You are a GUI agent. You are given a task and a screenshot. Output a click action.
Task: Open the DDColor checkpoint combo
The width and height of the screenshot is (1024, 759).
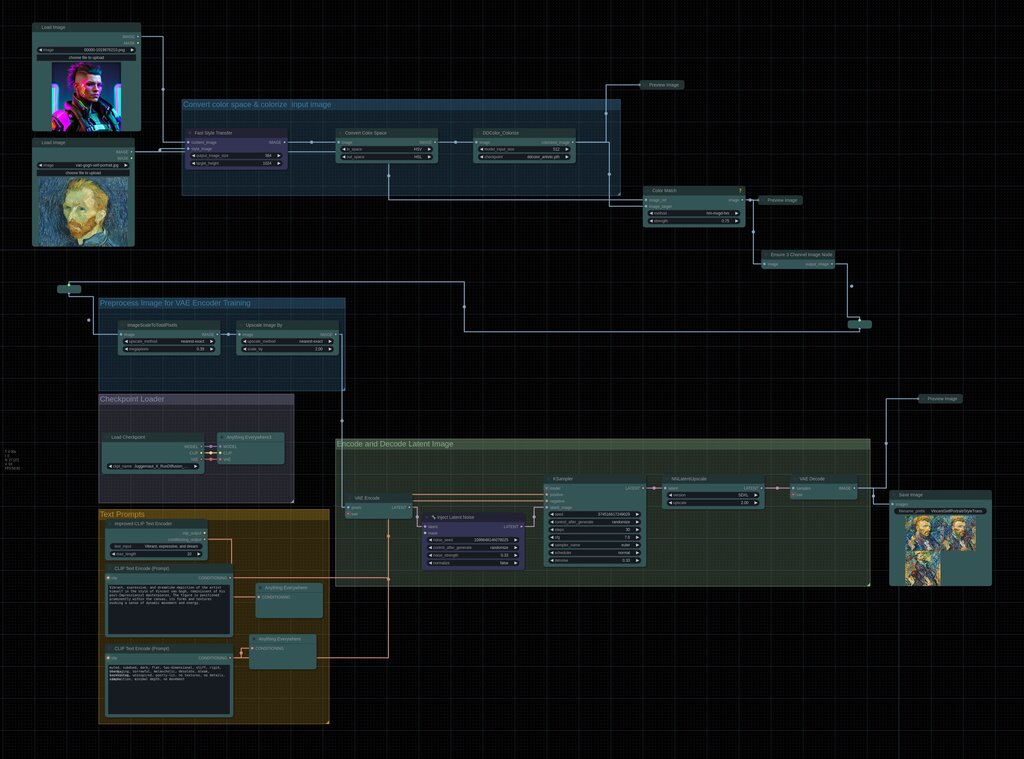pyautogui.click(x=524, y=157)
